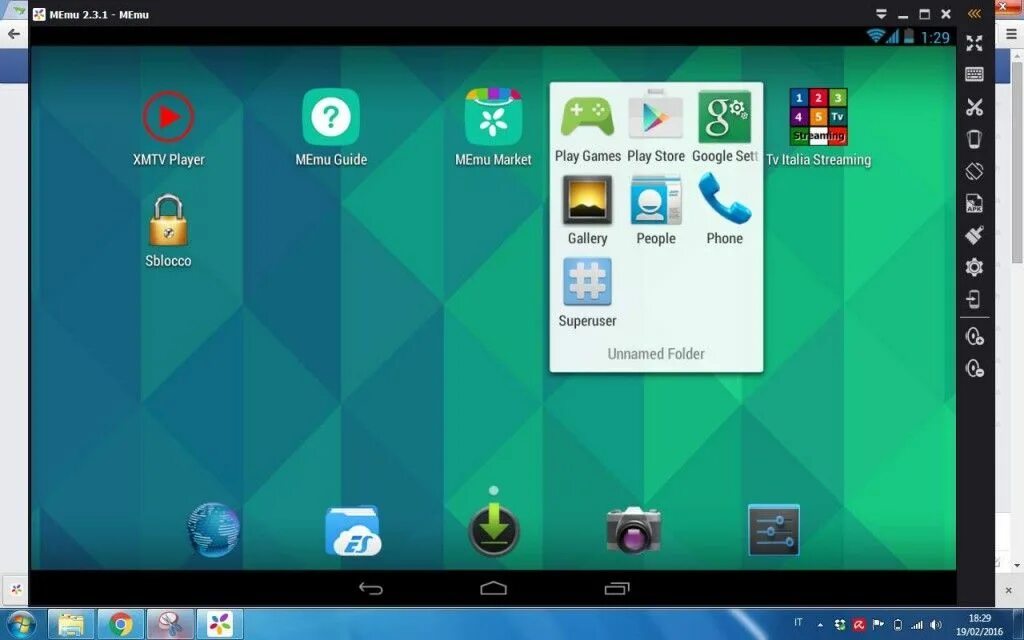The height and width of the screenshot is (640, 1024).
Task: Show hidden system tray icons
Action: [820, 625]
